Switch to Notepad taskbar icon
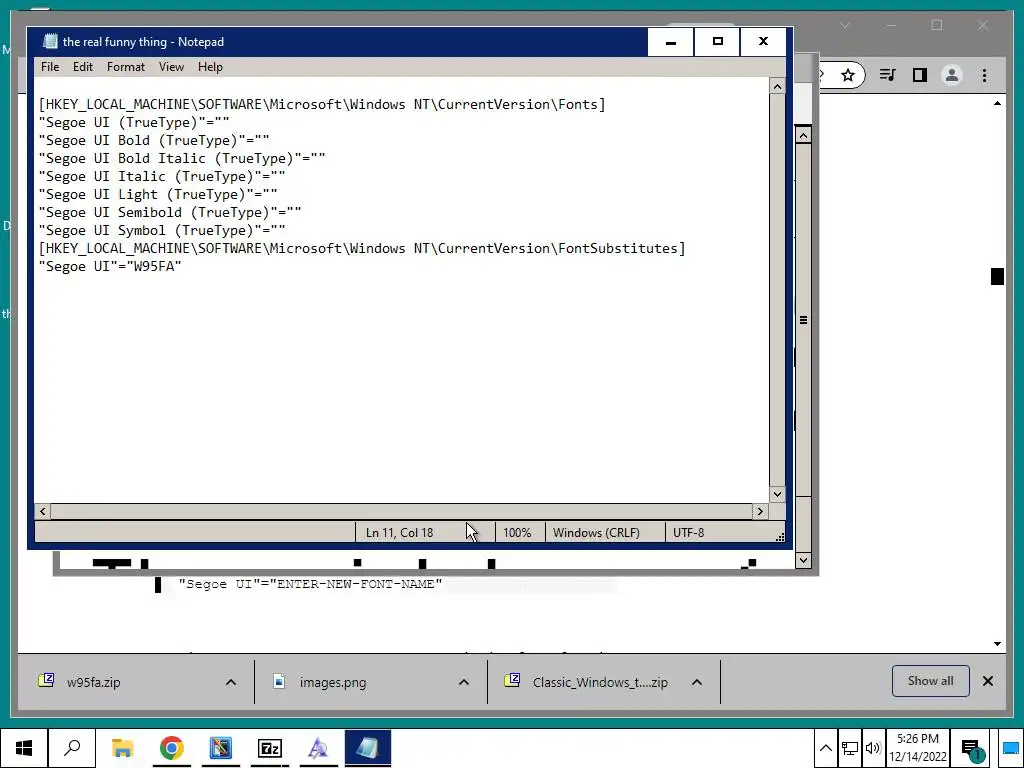The height and width of the screenshot is (768, 1024). pyautogui.click(x=368, y=748)
